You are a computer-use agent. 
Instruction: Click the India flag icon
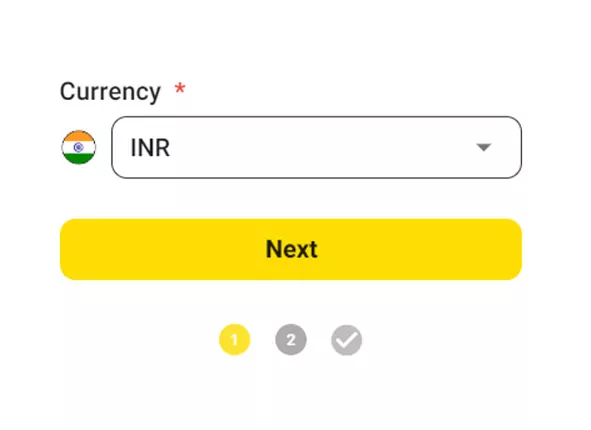pos(78,147)
